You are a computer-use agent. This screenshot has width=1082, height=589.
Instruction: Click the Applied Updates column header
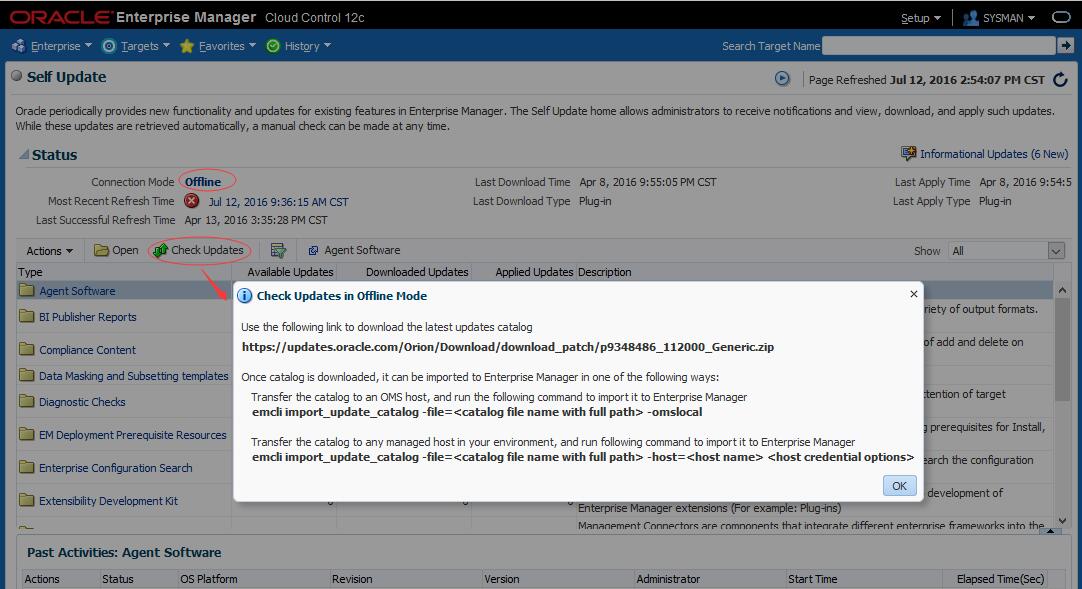[534, 272]
